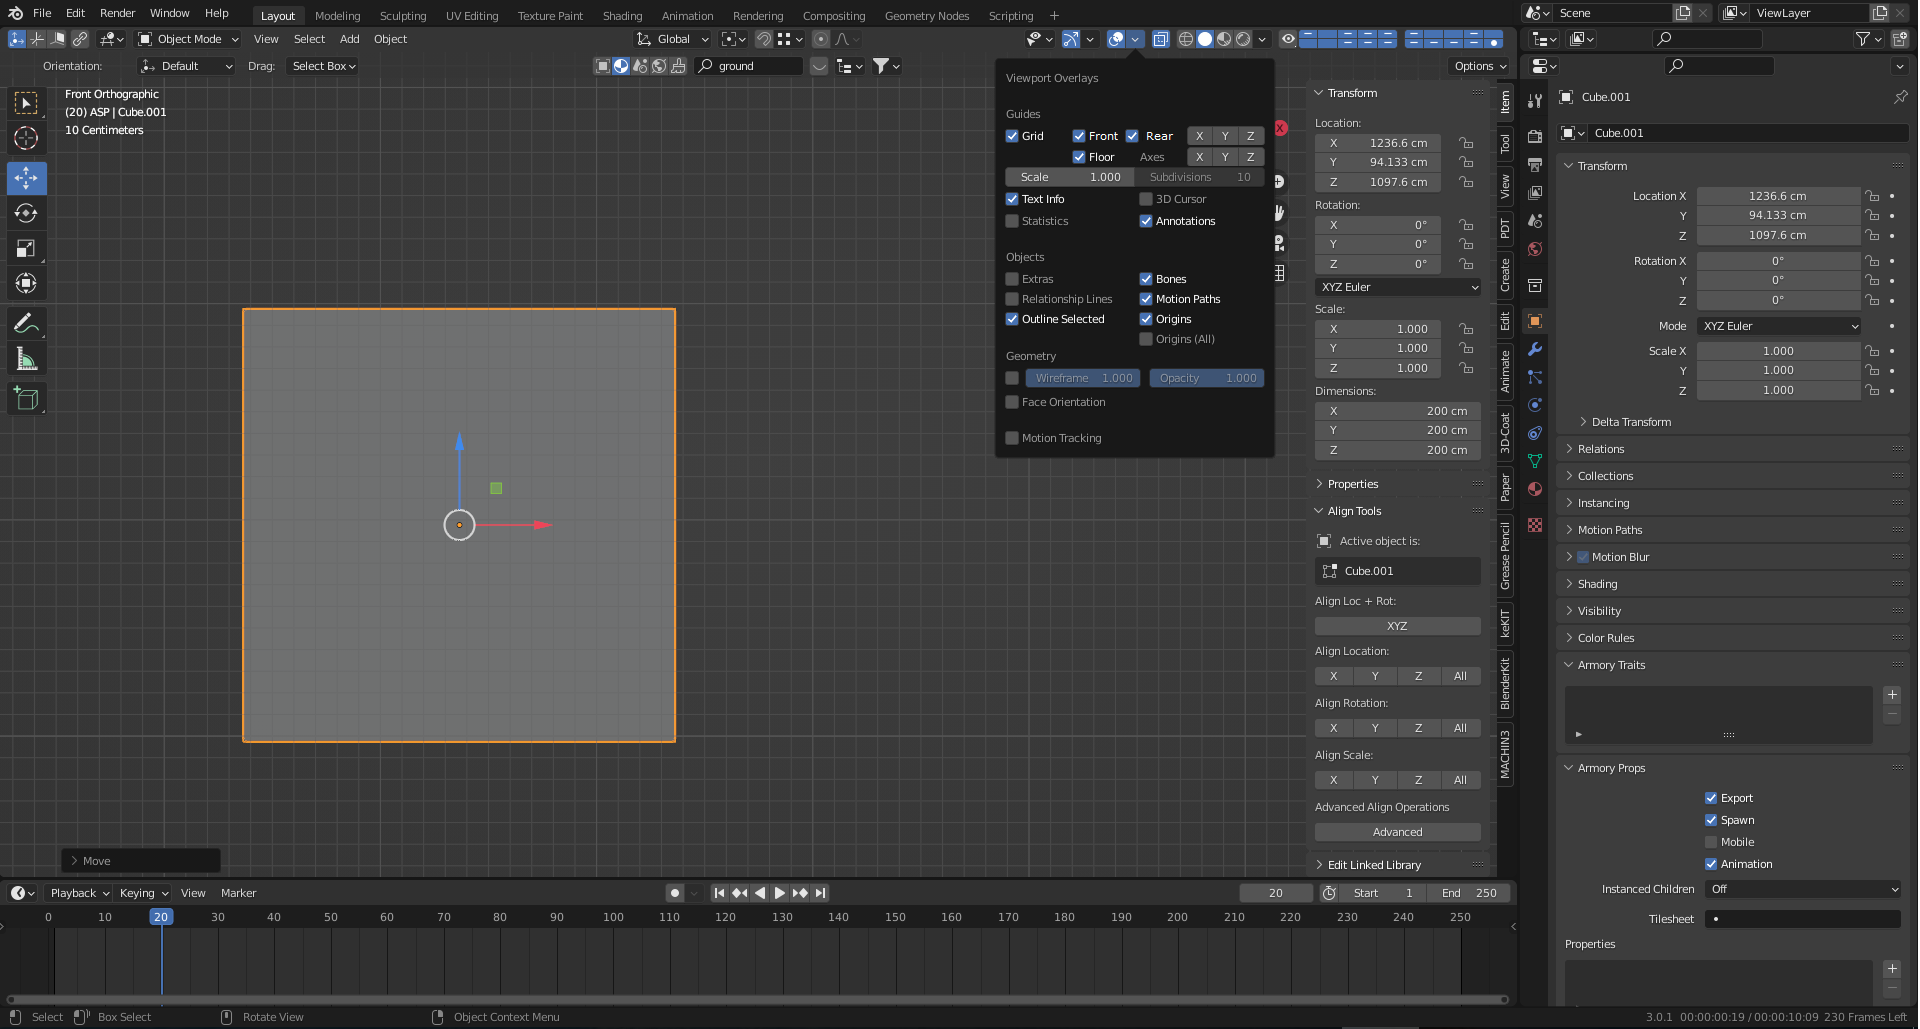Image resolution: width=1920 pixels, height=1029 pixels.
Task: Disable the Grid overlay checkbox
Action: tap(1012, 136)
